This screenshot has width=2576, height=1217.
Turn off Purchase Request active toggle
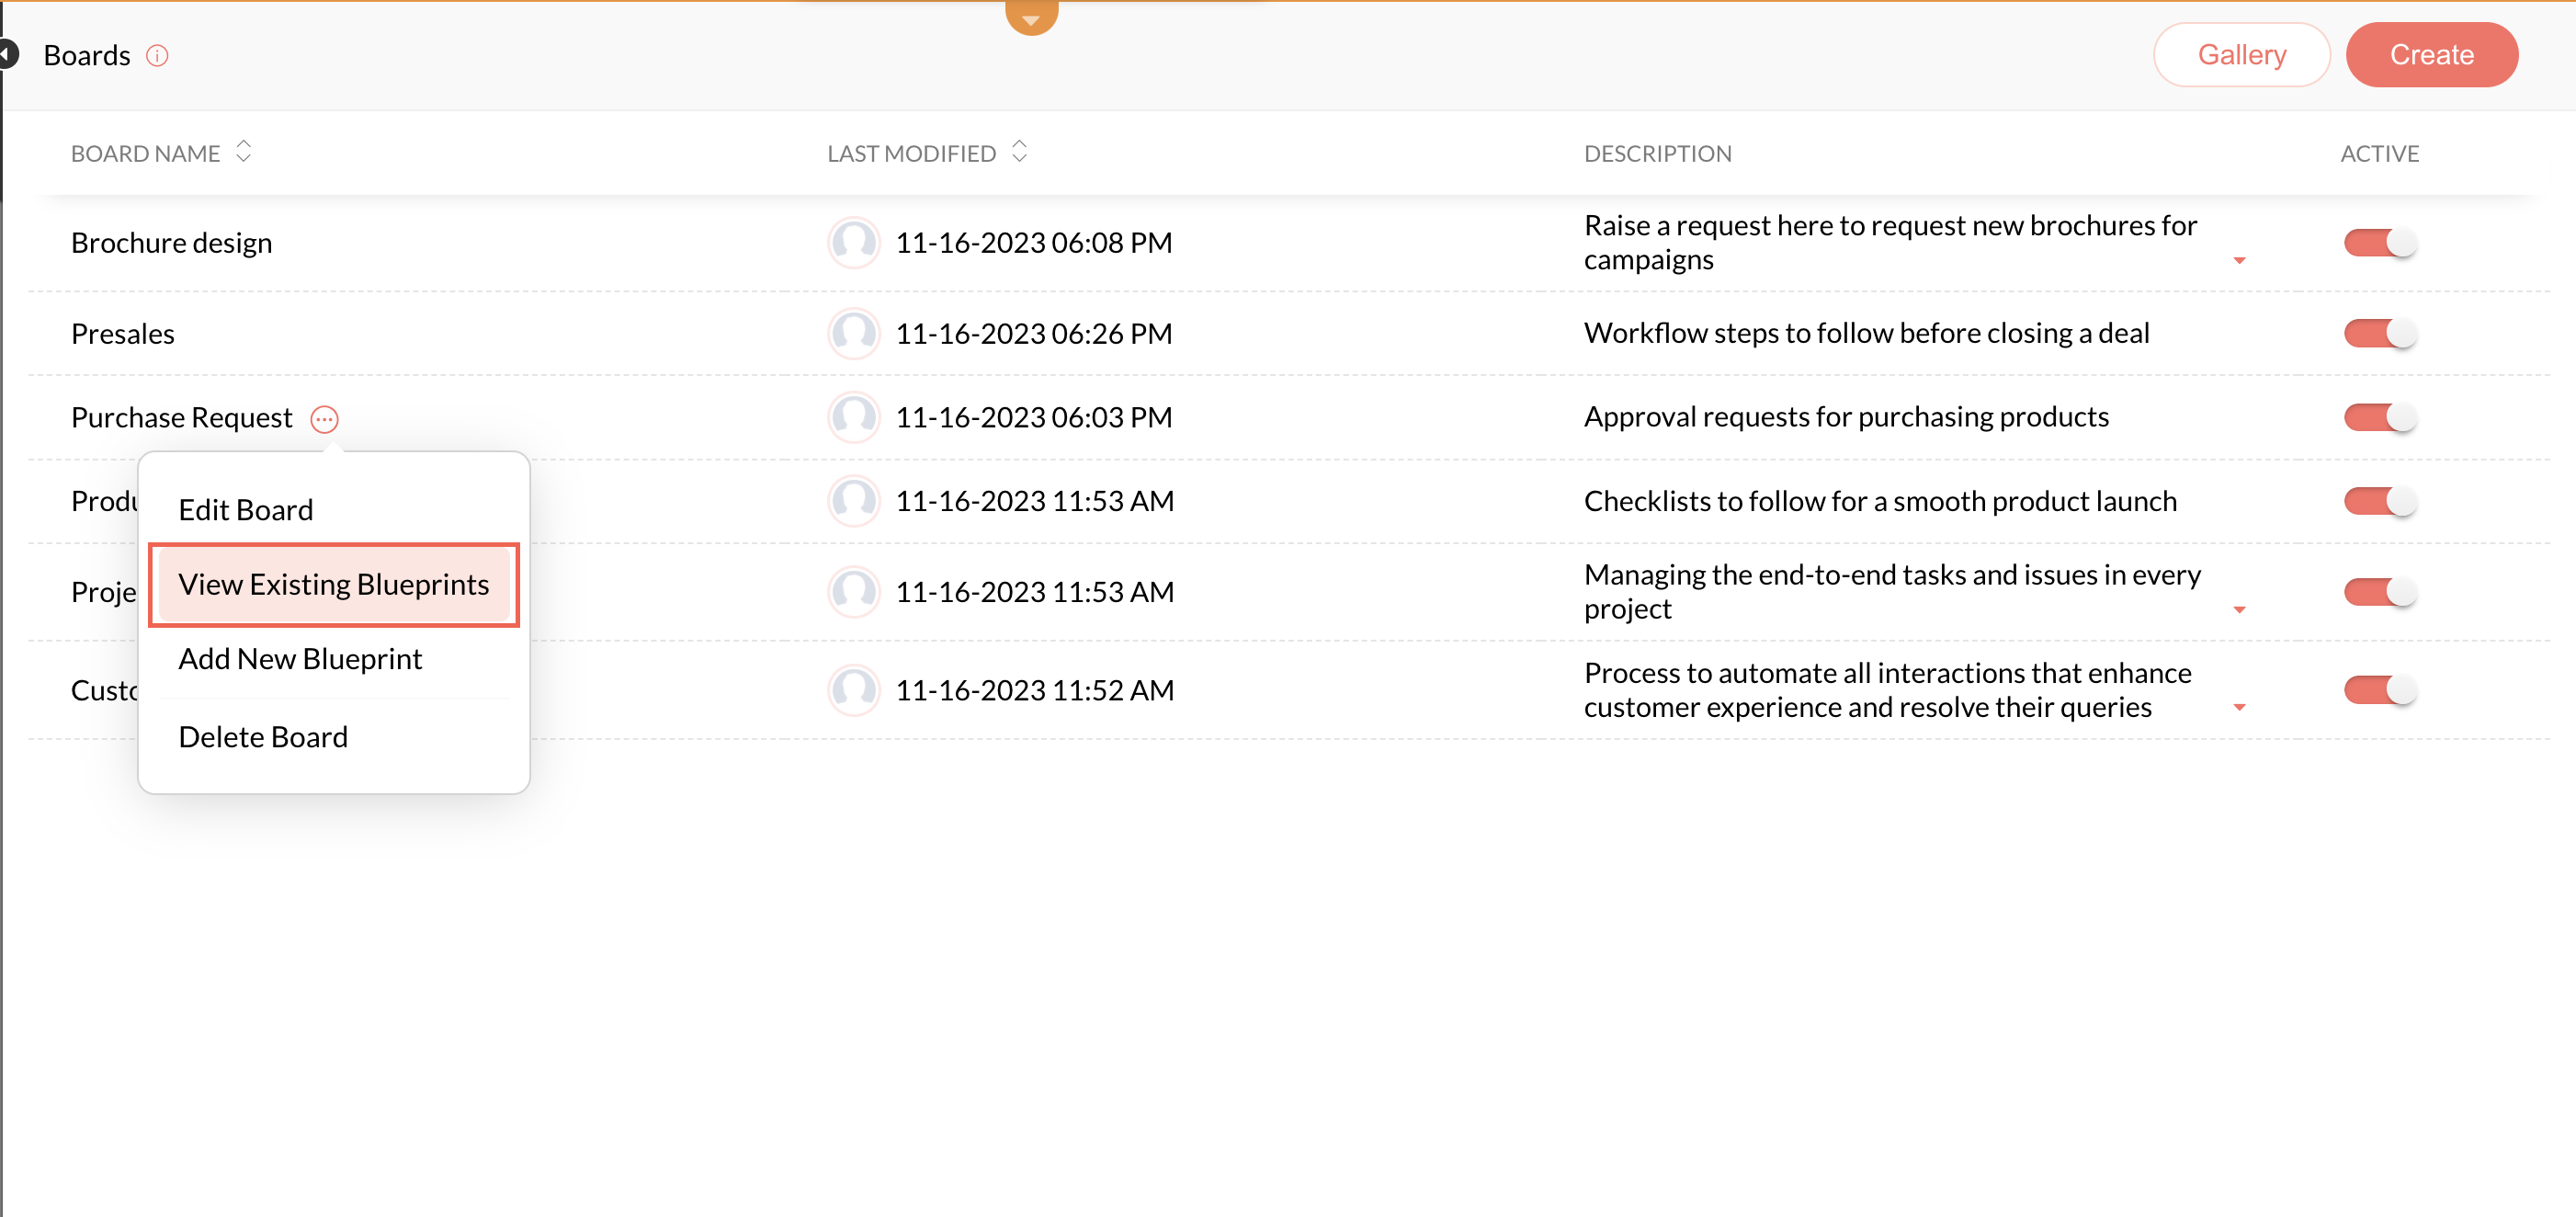coord(2379,417)
